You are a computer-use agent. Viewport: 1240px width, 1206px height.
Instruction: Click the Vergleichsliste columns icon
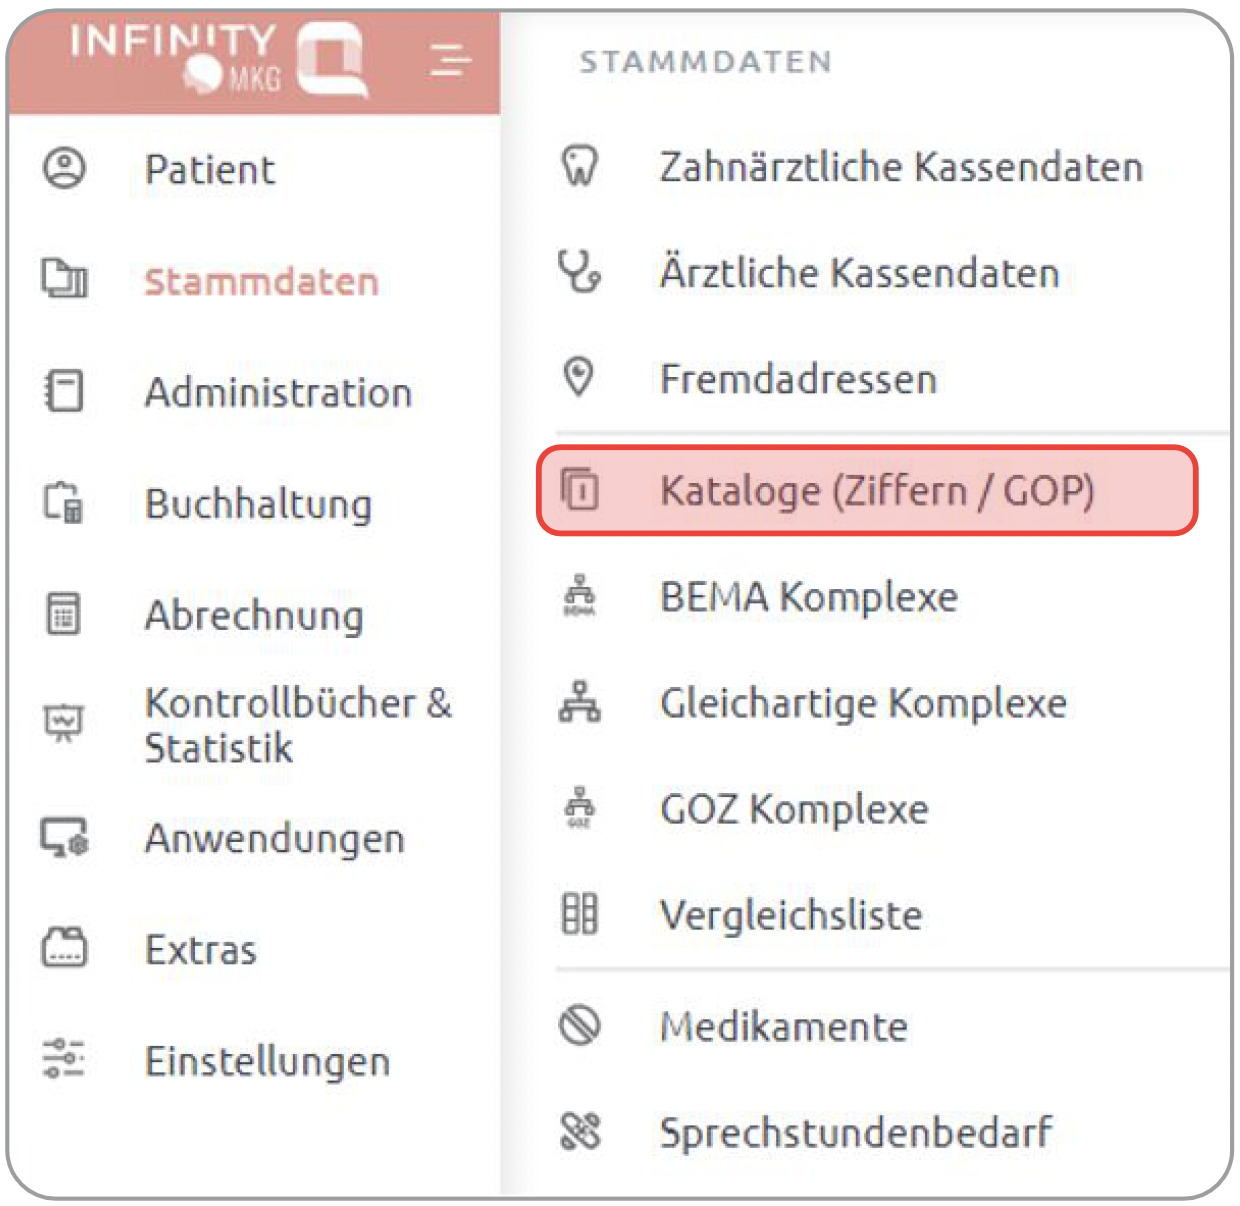tap(580, 913)
